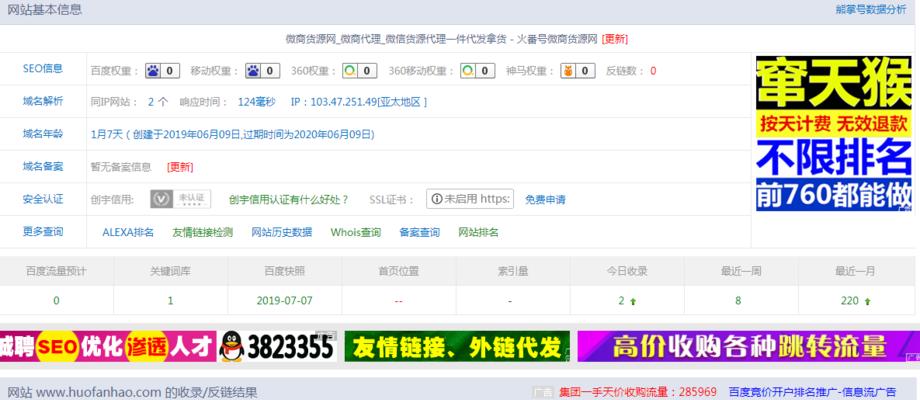Click the 最近一月 value 220
The height and width of the screenshot is (400, 920).
[x=850, y=301]
